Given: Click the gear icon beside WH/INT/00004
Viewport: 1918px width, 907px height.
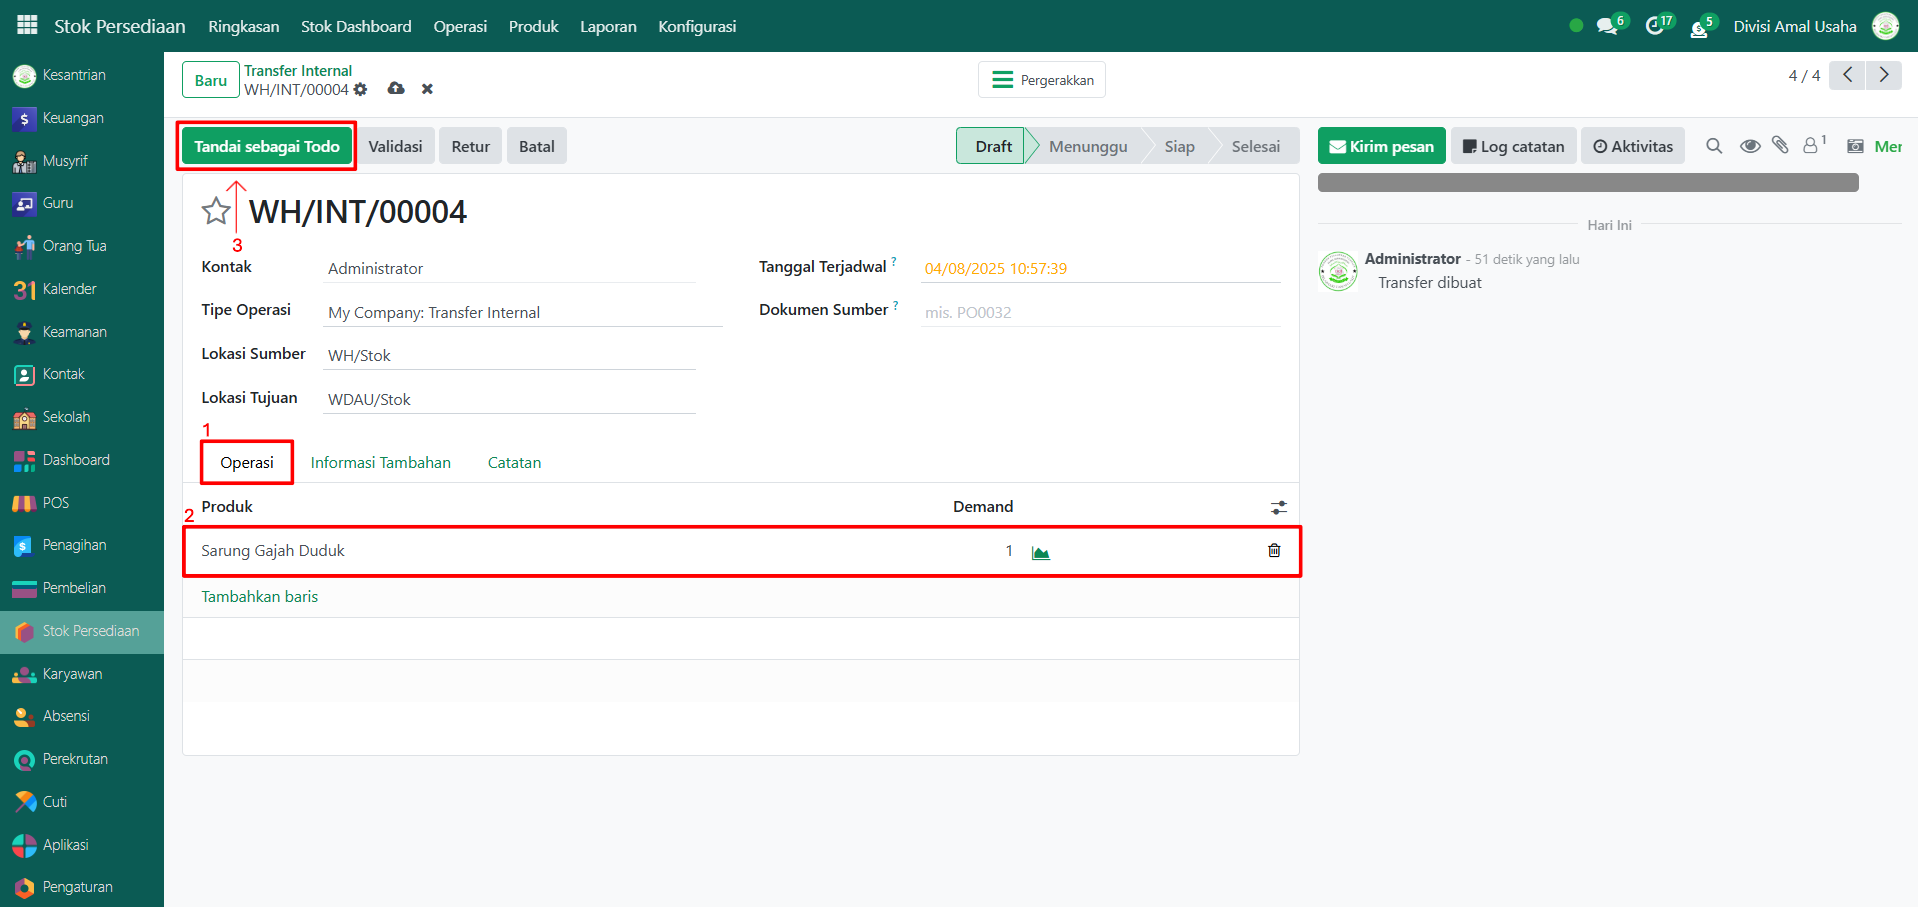Looking at the screenshot, I should (361, 90).
